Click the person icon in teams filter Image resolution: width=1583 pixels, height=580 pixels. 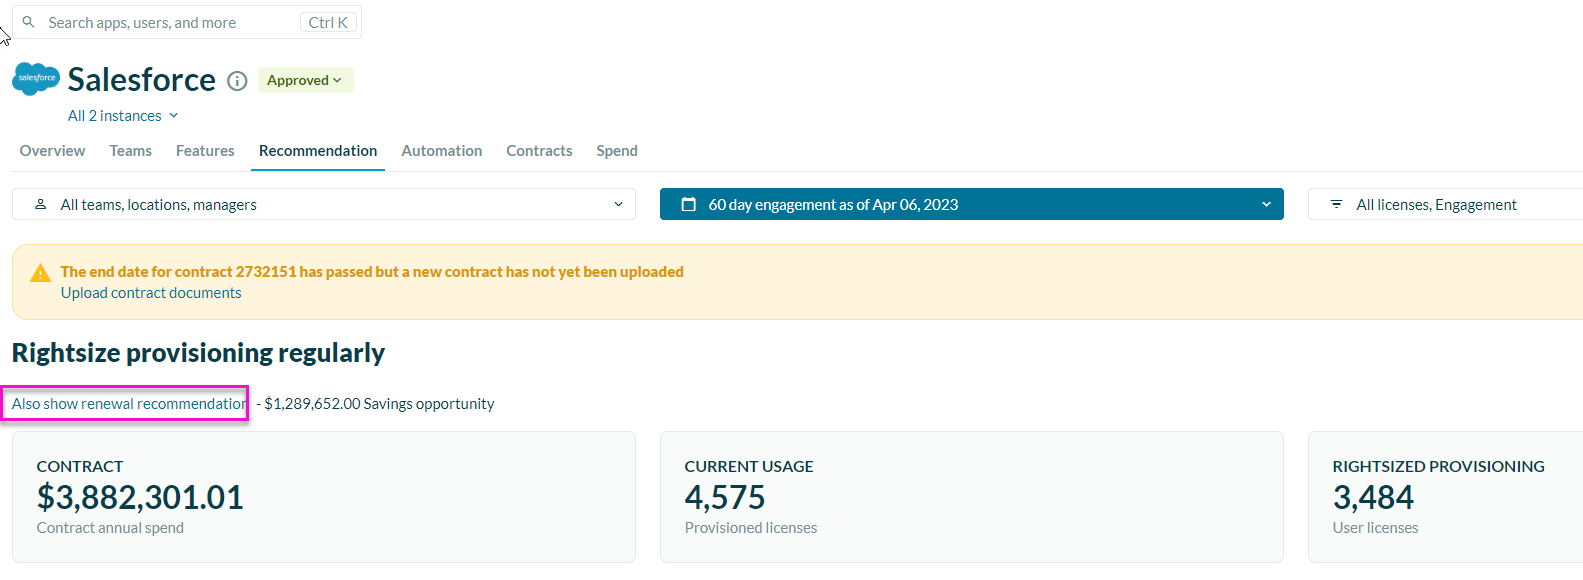point(41,204)
